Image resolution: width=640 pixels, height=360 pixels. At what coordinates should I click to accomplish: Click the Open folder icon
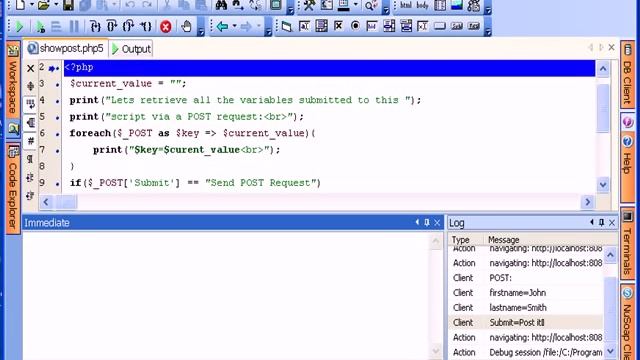point(44,5)
